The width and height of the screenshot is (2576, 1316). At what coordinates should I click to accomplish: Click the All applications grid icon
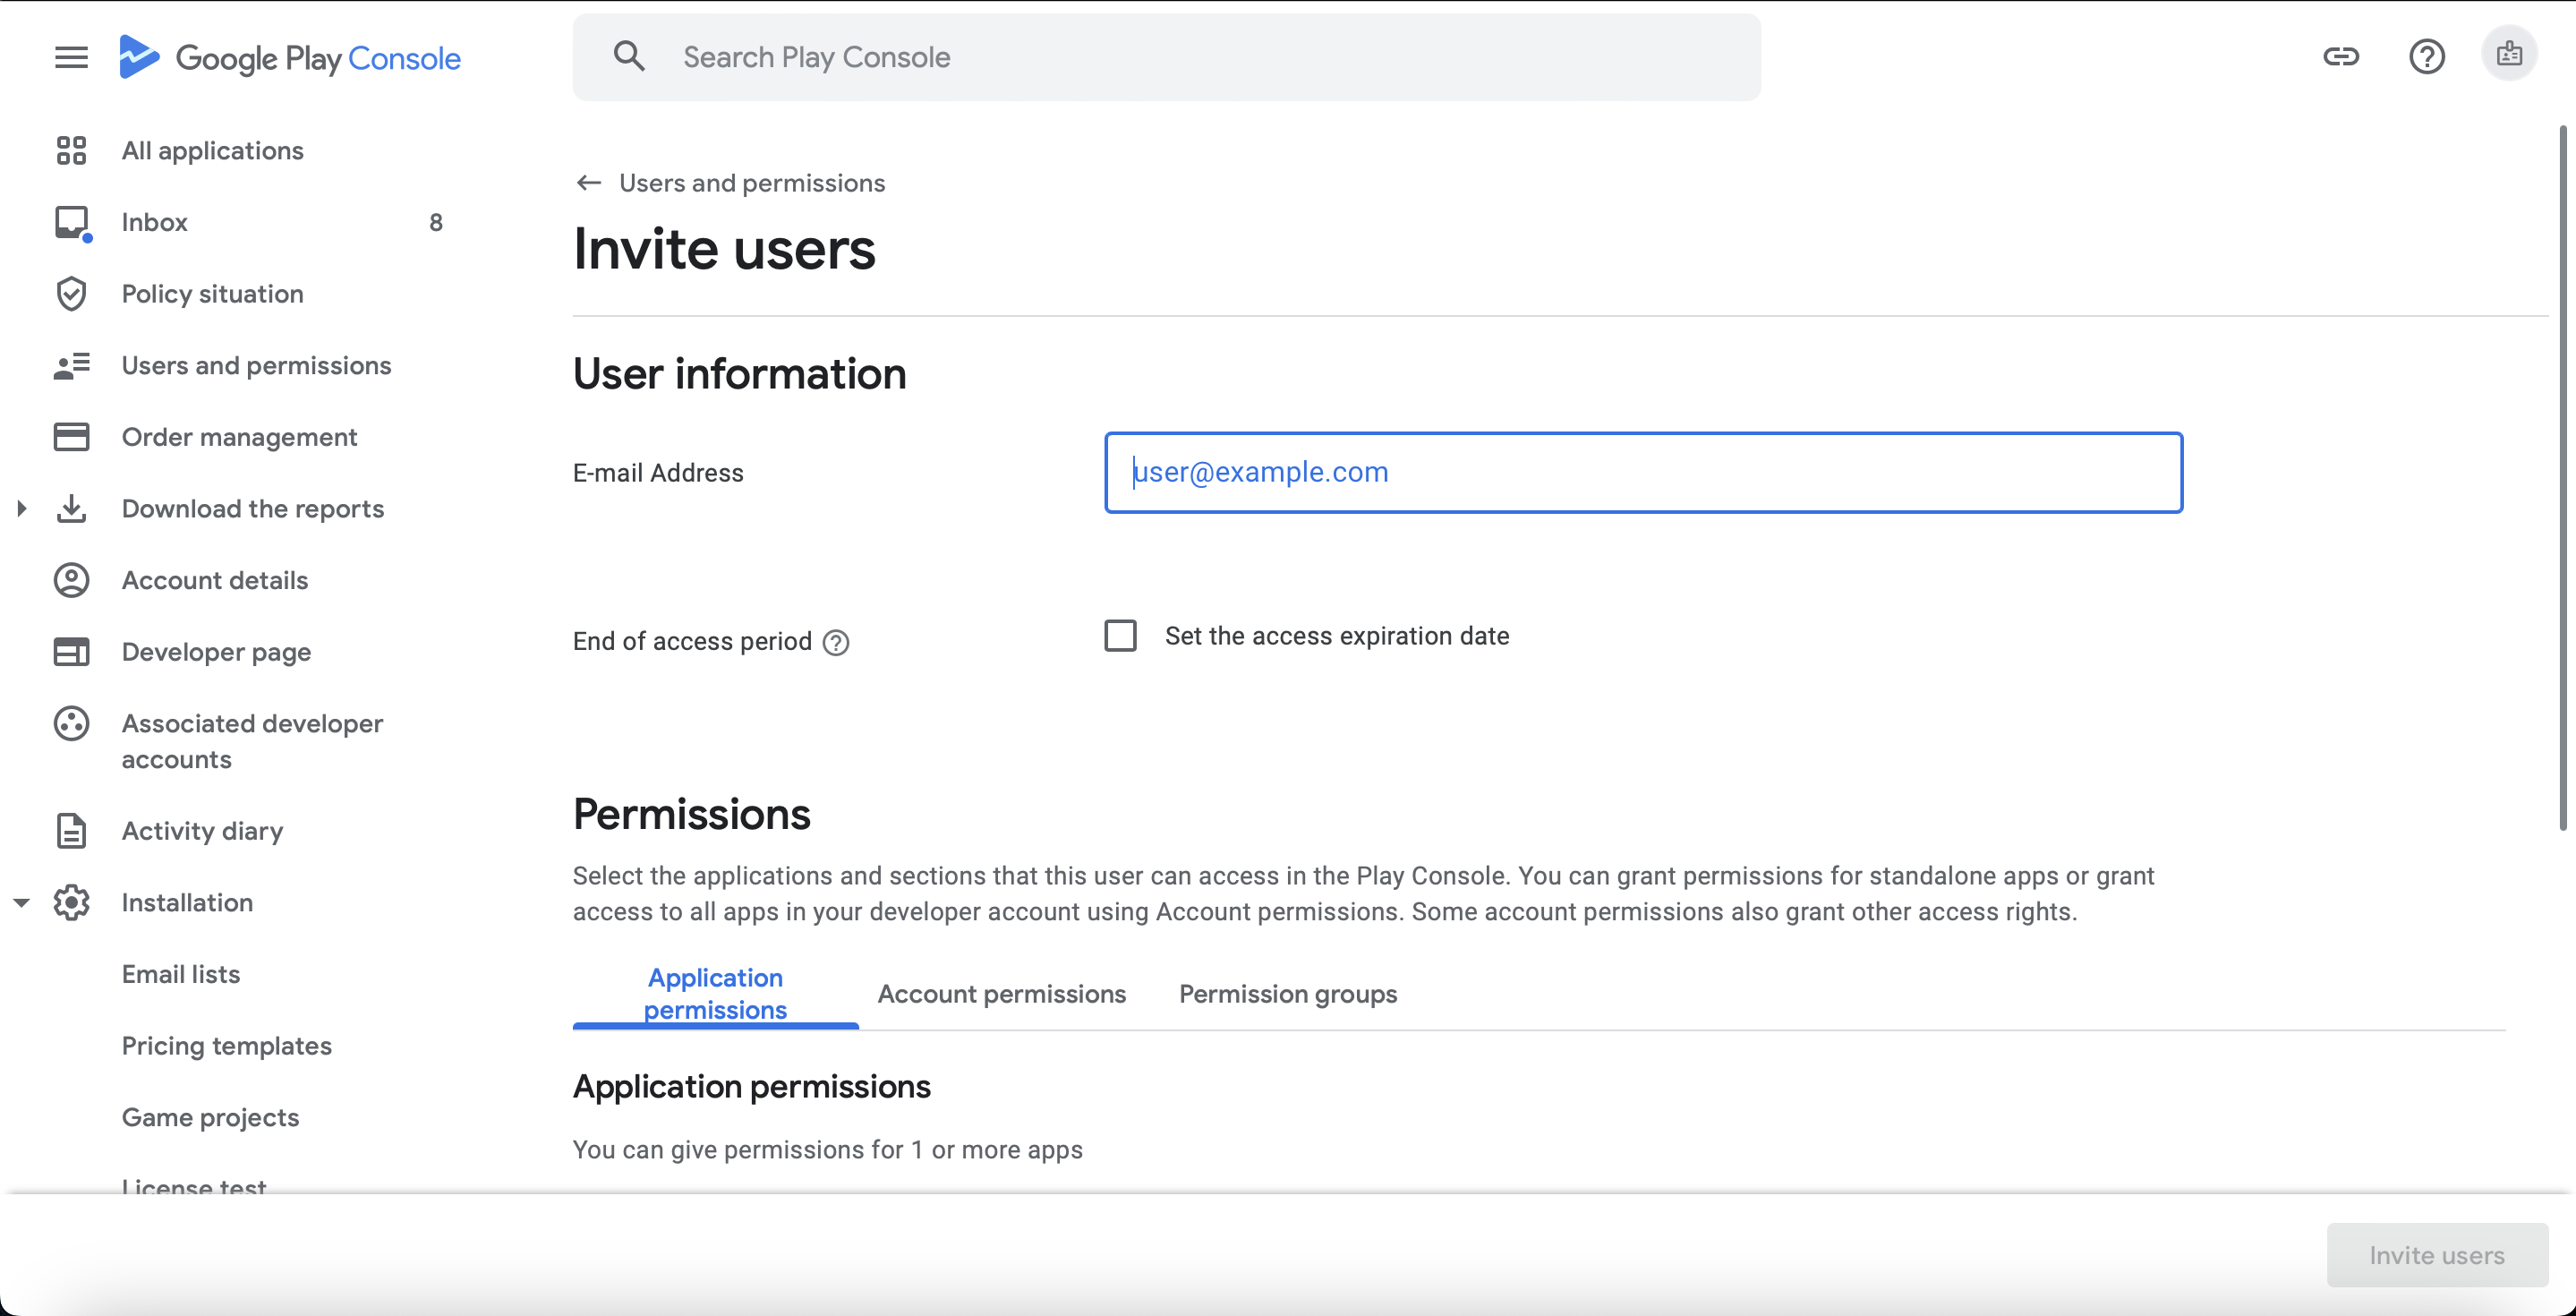pyautogui.click(x=71, y=151)
